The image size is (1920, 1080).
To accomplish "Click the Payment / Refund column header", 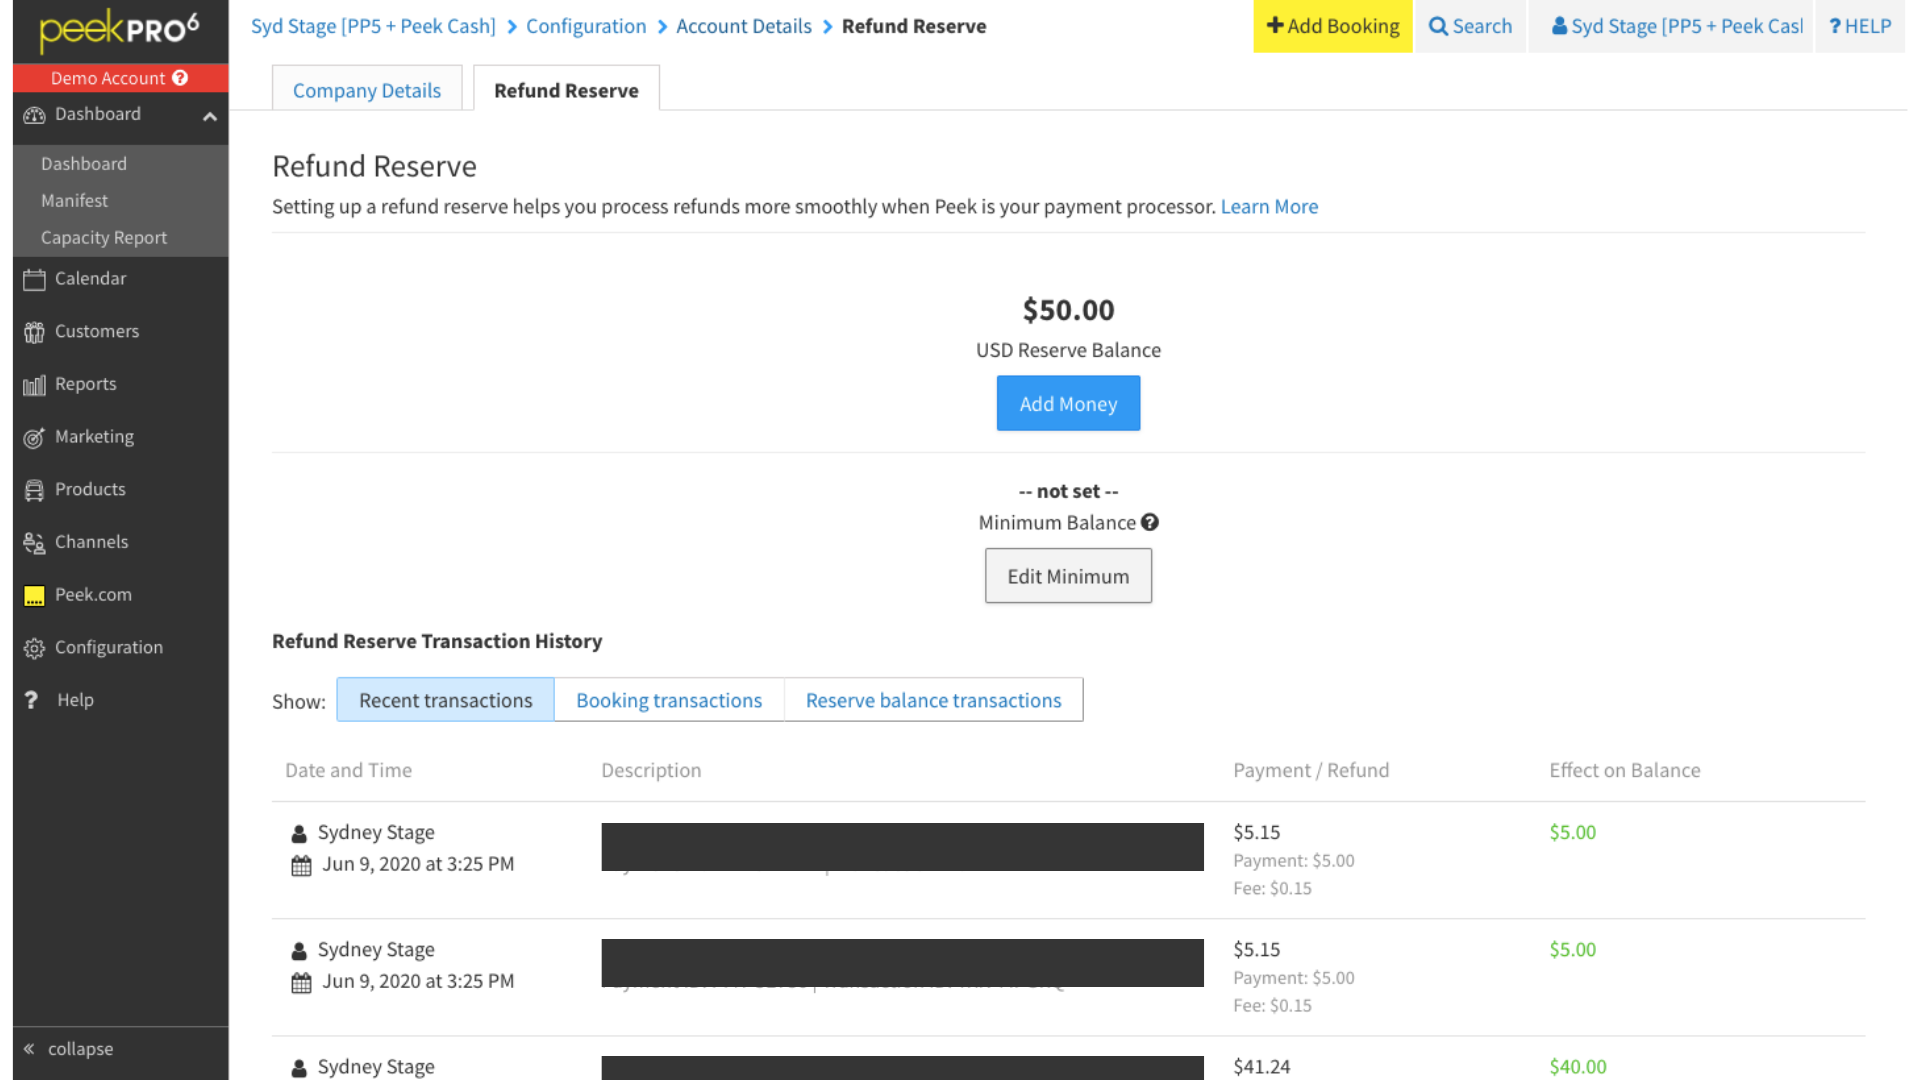I will (1311, 770).
